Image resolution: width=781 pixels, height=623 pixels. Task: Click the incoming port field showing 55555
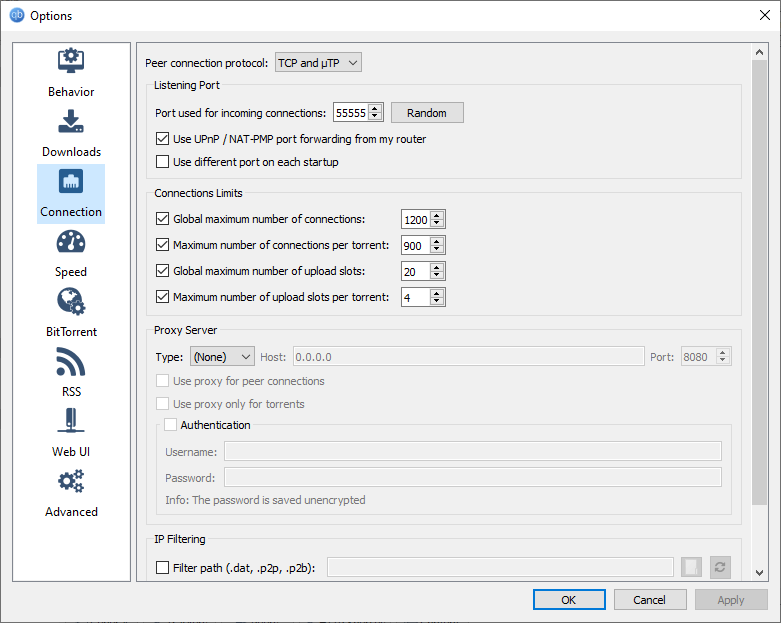351,113
